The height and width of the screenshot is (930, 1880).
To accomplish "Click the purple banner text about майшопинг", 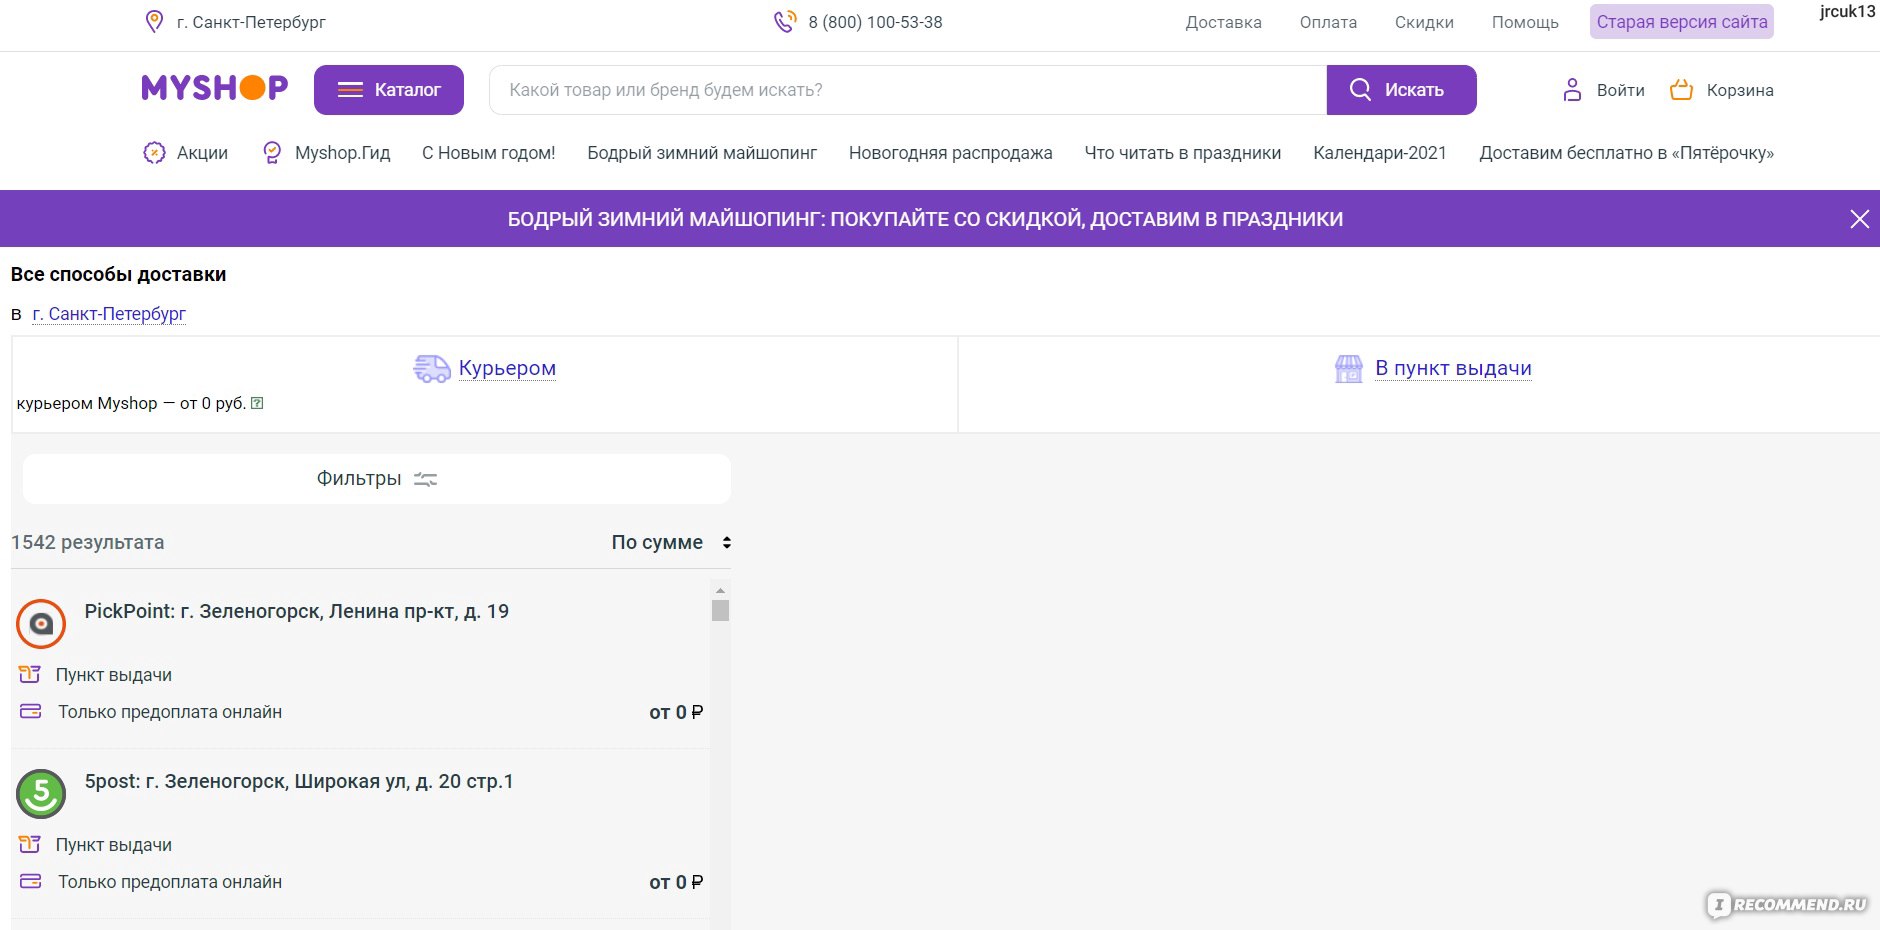I will click(925, 219).
